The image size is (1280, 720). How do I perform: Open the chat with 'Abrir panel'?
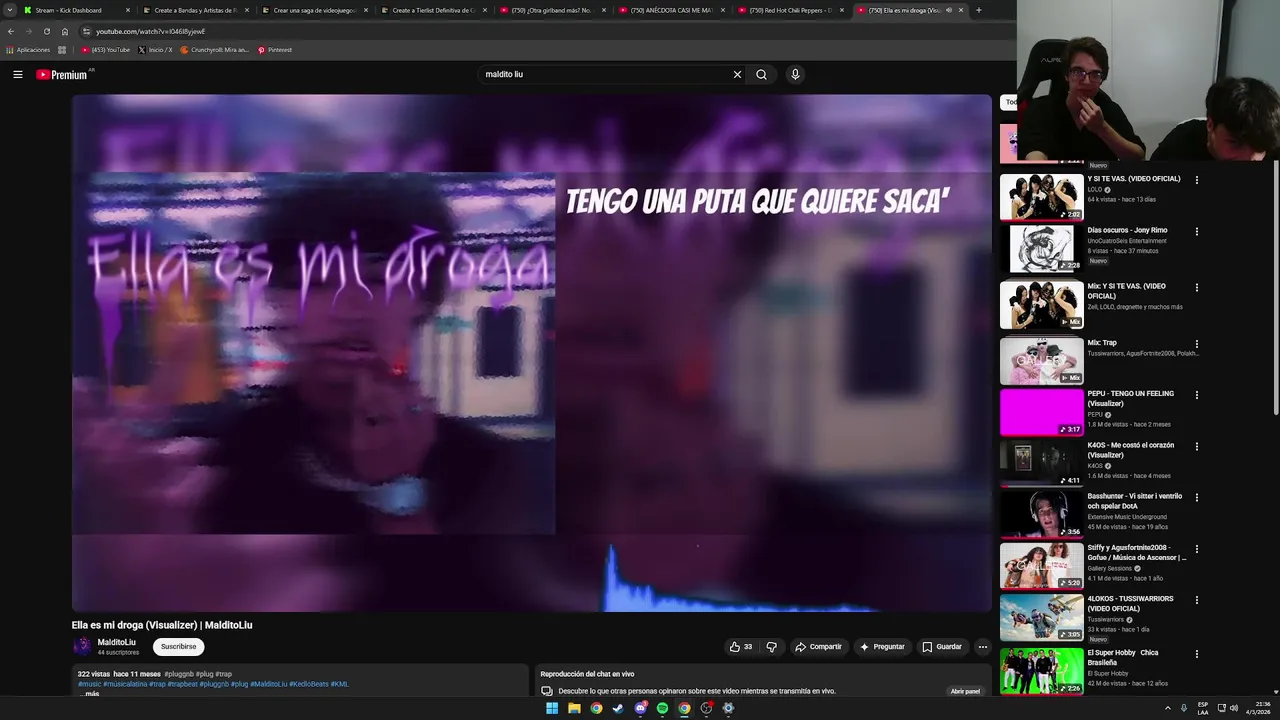point(965,691)
